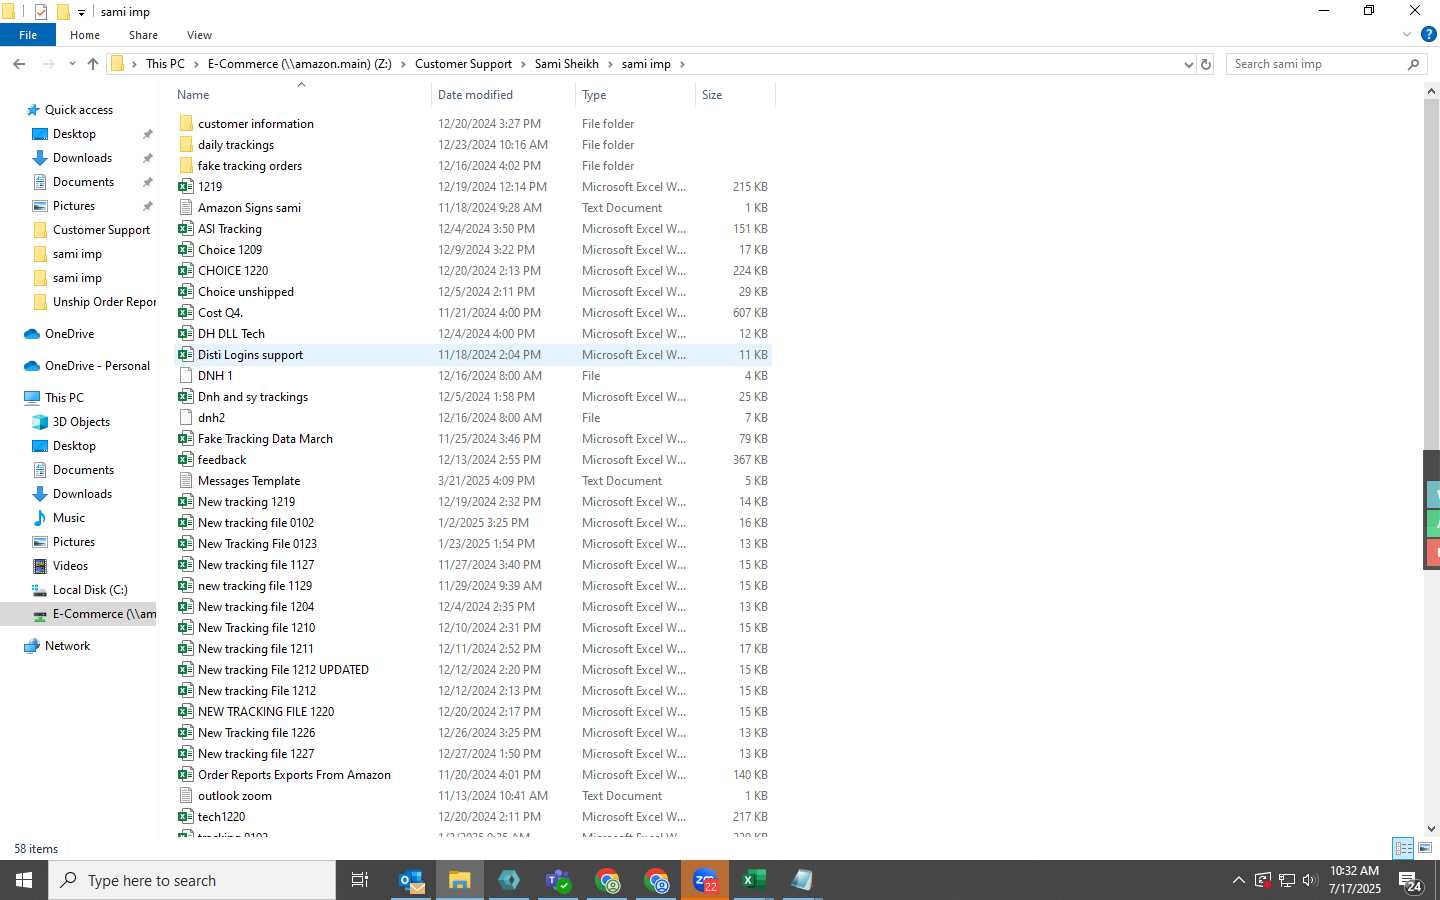
Task: Refresh the sami imp folder view
Action: pos(1206,64)
